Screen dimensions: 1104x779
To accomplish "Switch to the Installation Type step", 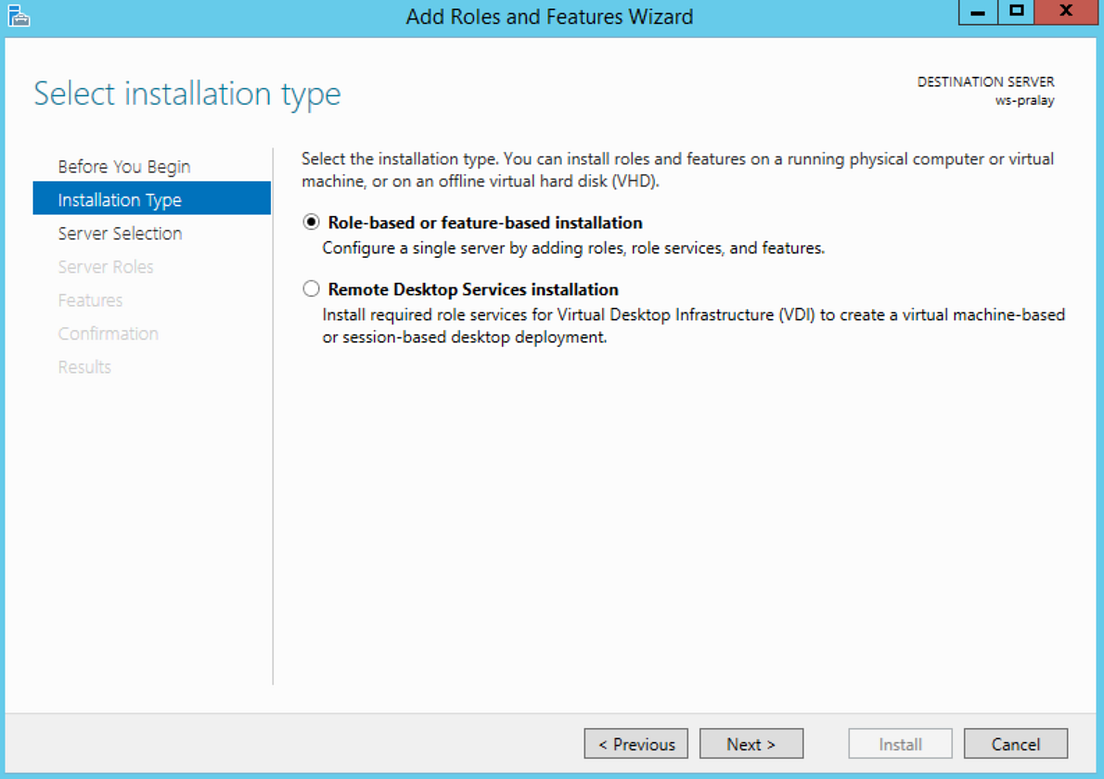I will 120,199.
